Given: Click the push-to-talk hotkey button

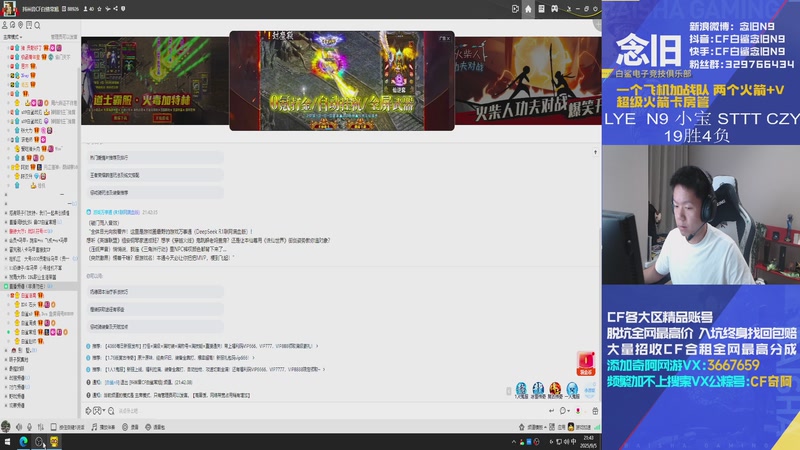Looking at the screenshot, I should tap(67, 427).
